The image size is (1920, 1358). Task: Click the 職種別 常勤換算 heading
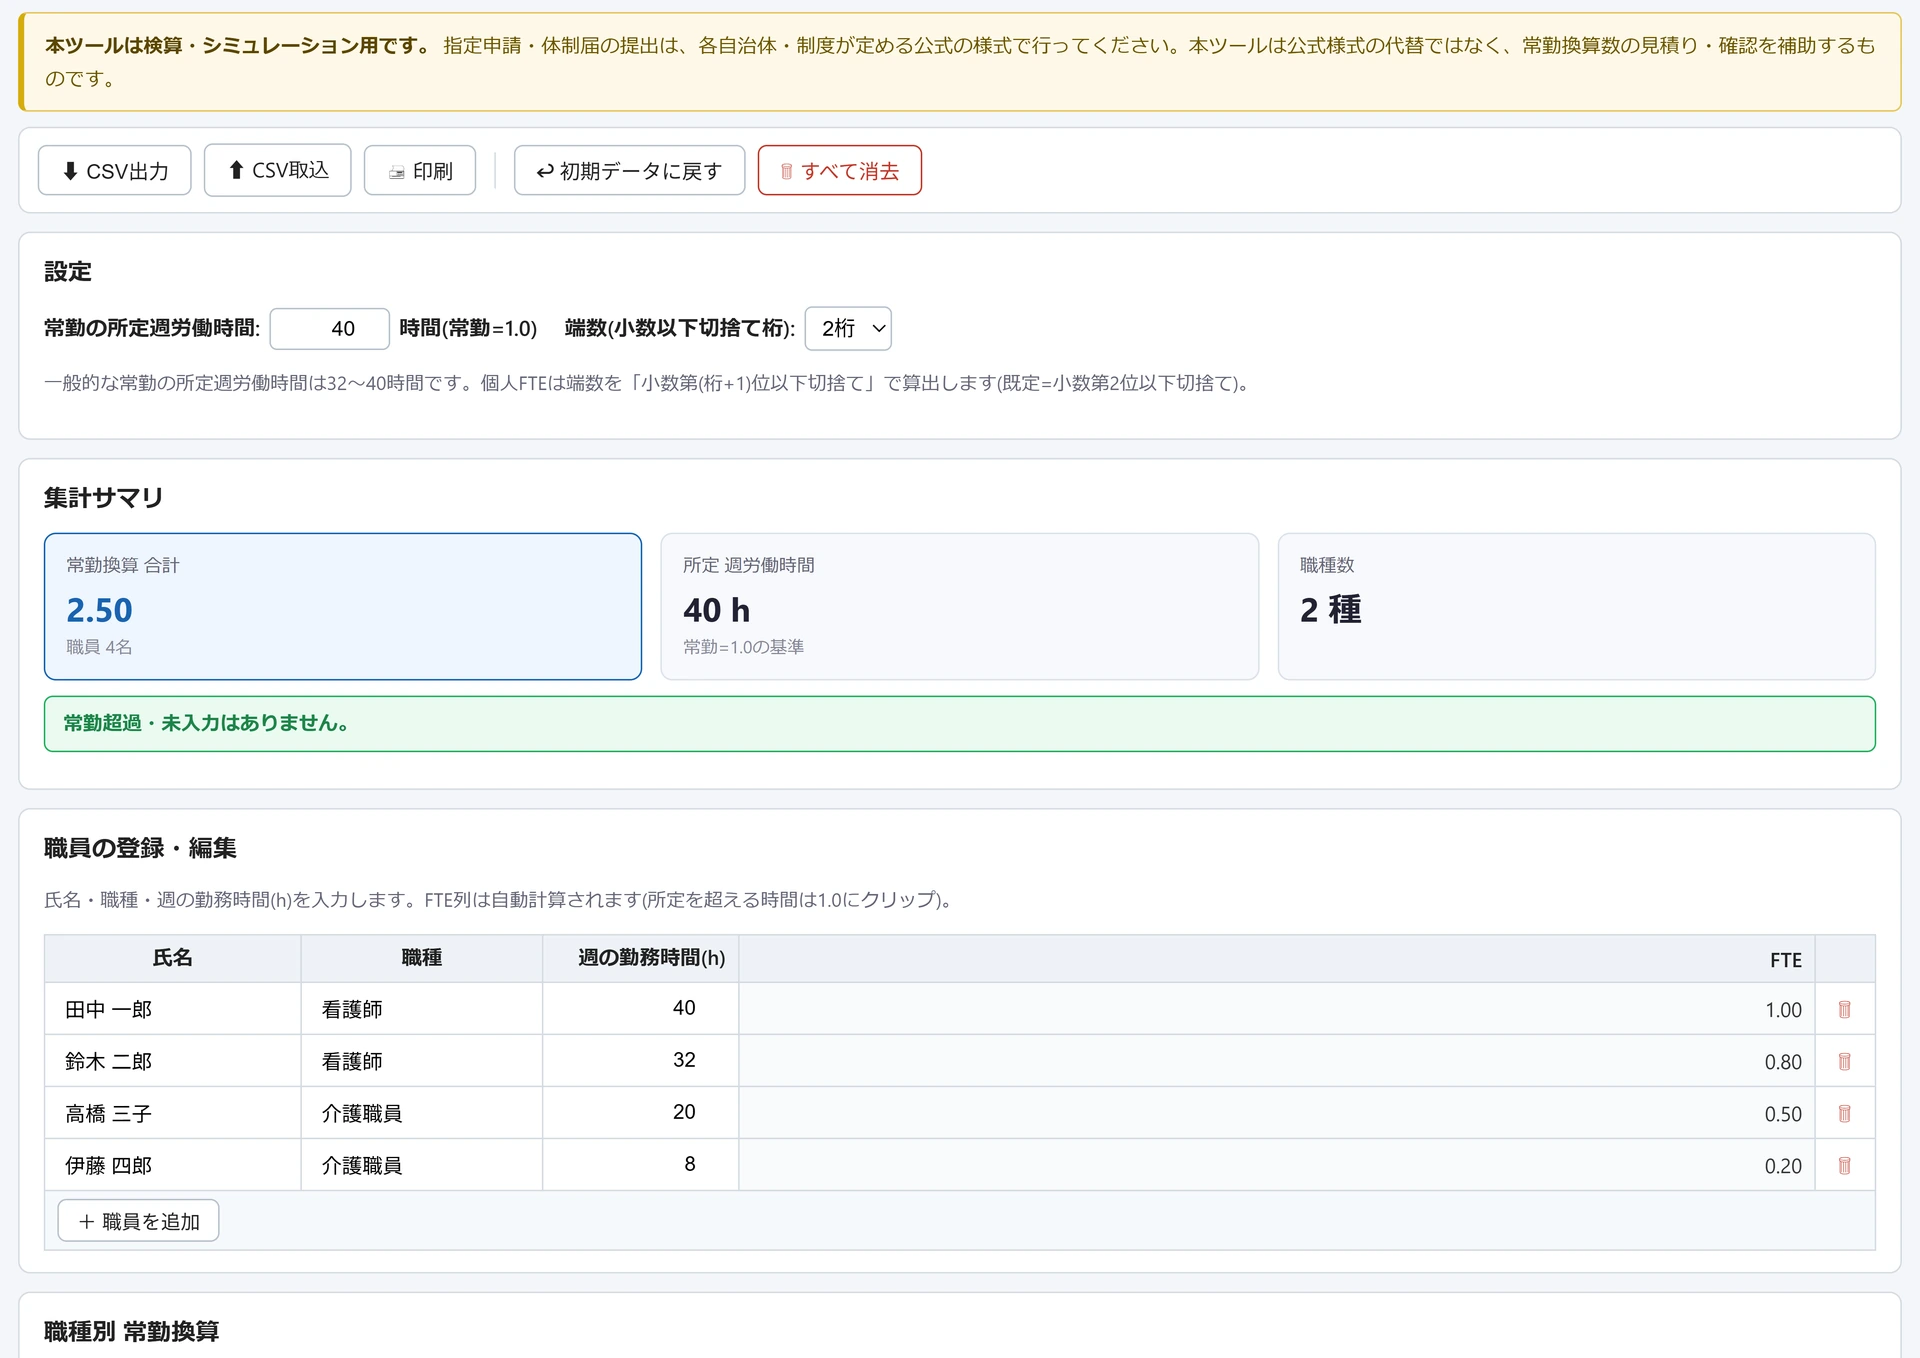coord(131,1331)
